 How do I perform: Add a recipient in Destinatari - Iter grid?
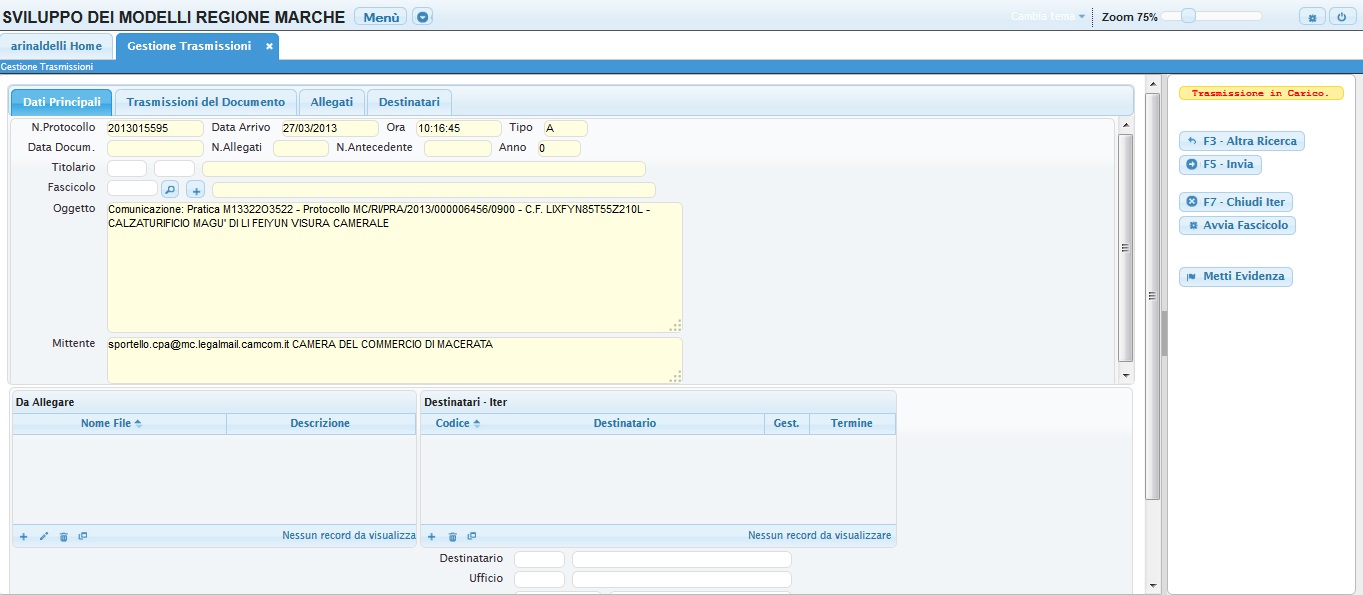(432, 537)
